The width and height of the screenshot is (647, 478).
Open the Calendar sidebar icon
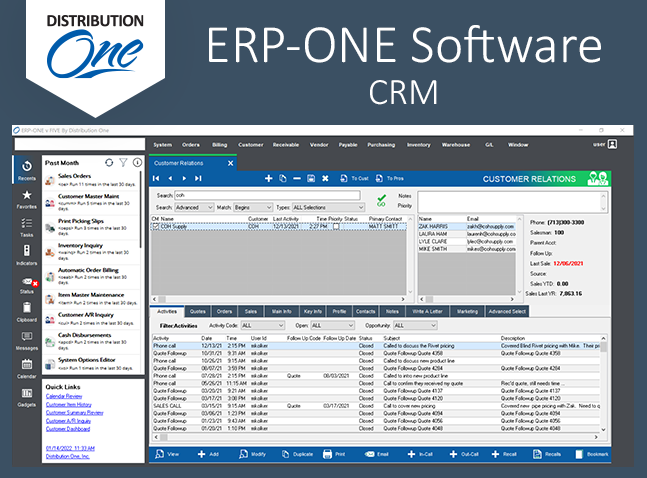click(x=27, y=368)
